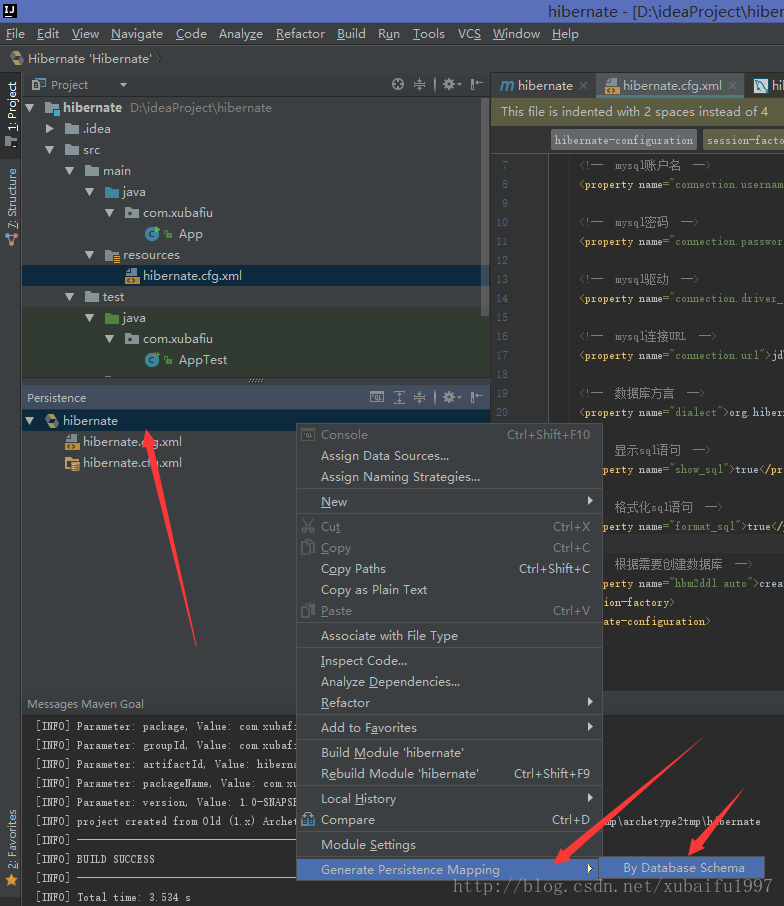
Task: Click hibernate-configuration breadcrumb
Action: (623, 140)
